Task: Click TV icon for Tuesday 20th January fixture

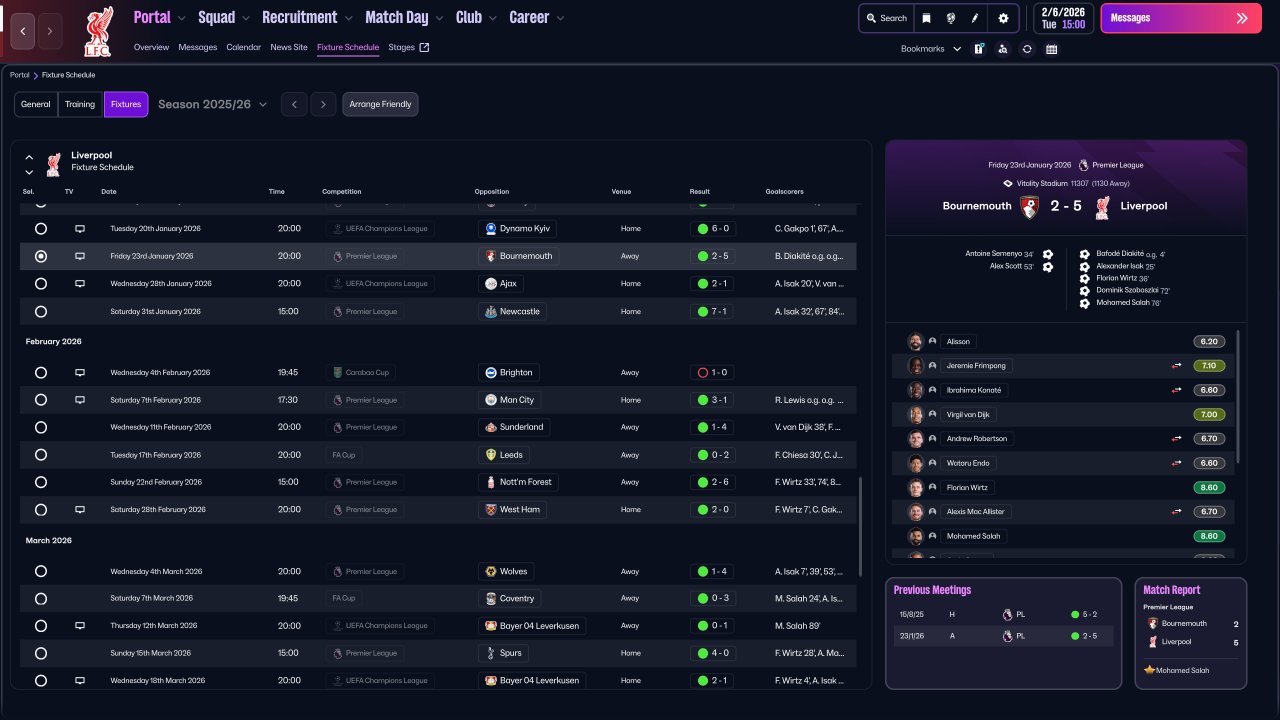Action: click(x=80, y=229)
